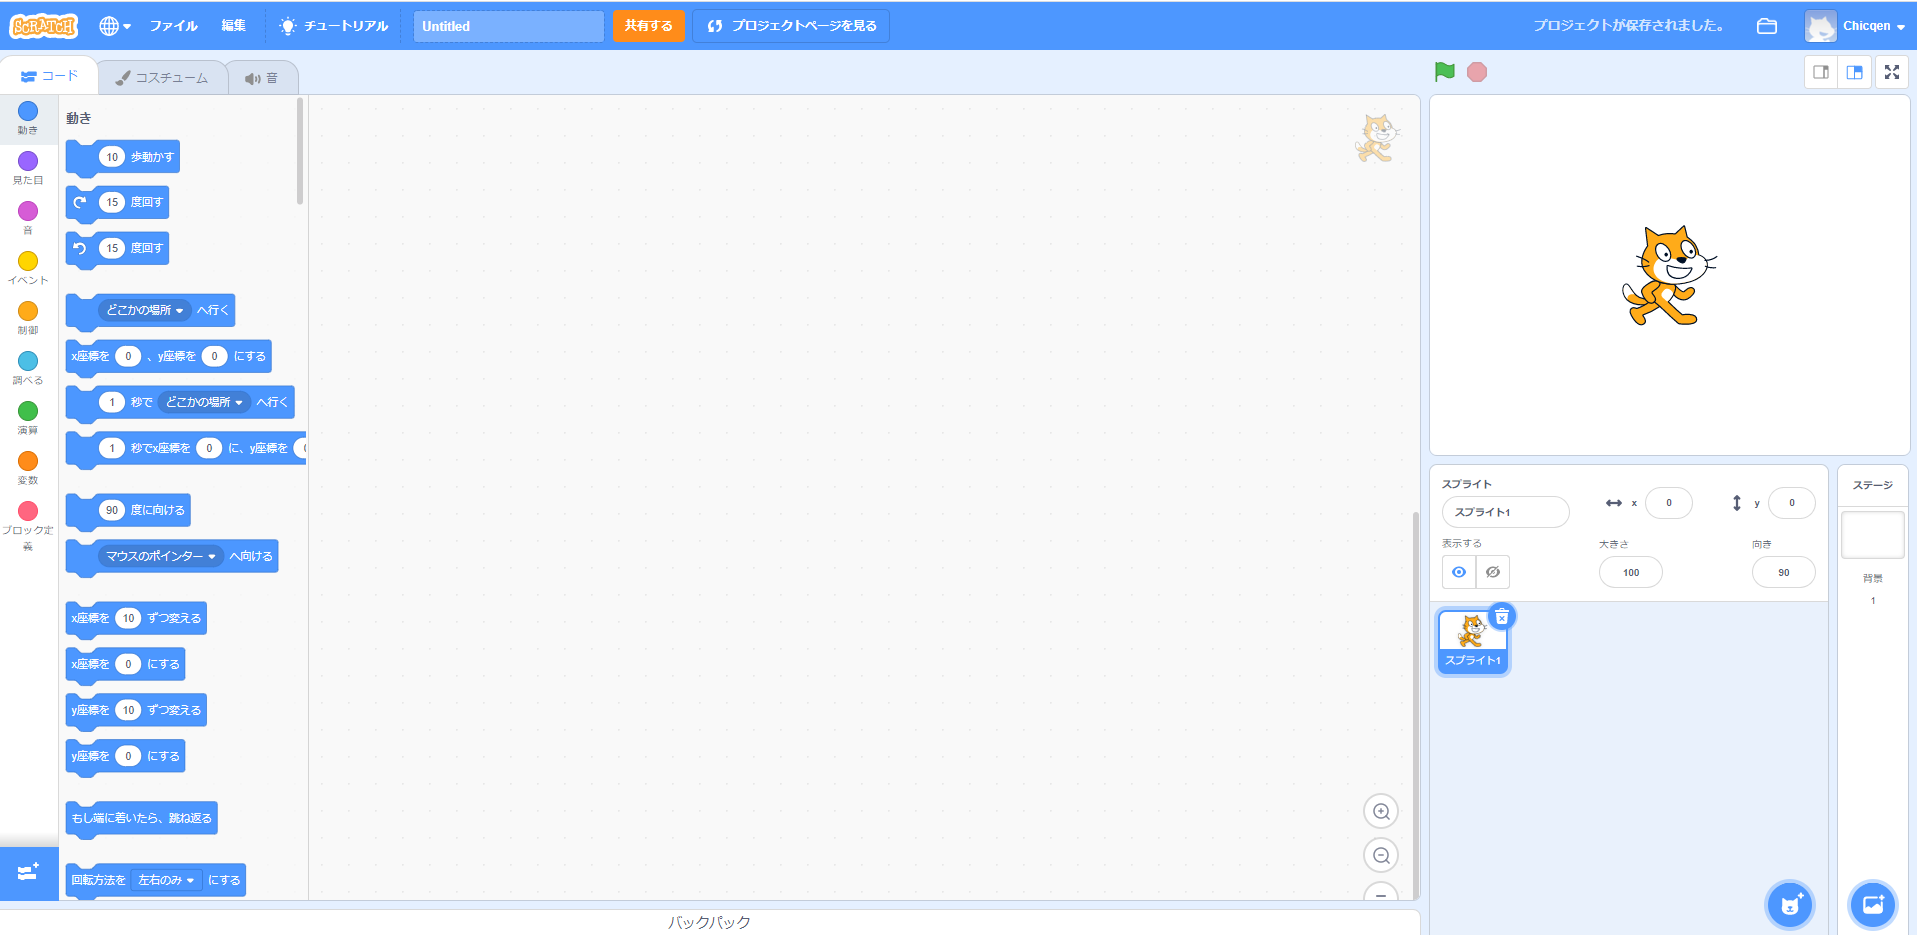Switch to small stage layout
This screenshot has height=935, width=1917.
(x=1821, y=72)
